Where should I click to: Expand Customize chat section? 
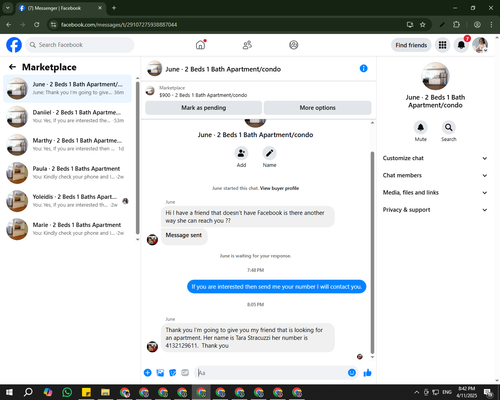coord(435,158)
